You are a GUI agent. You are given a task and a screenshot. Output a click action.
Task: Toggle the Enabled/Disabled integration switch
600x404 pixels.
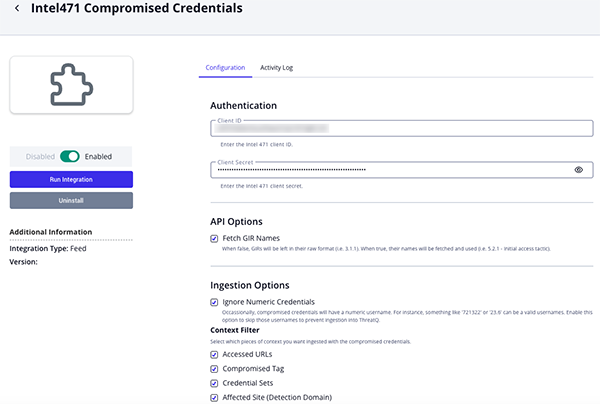click(x=70, y=156)
